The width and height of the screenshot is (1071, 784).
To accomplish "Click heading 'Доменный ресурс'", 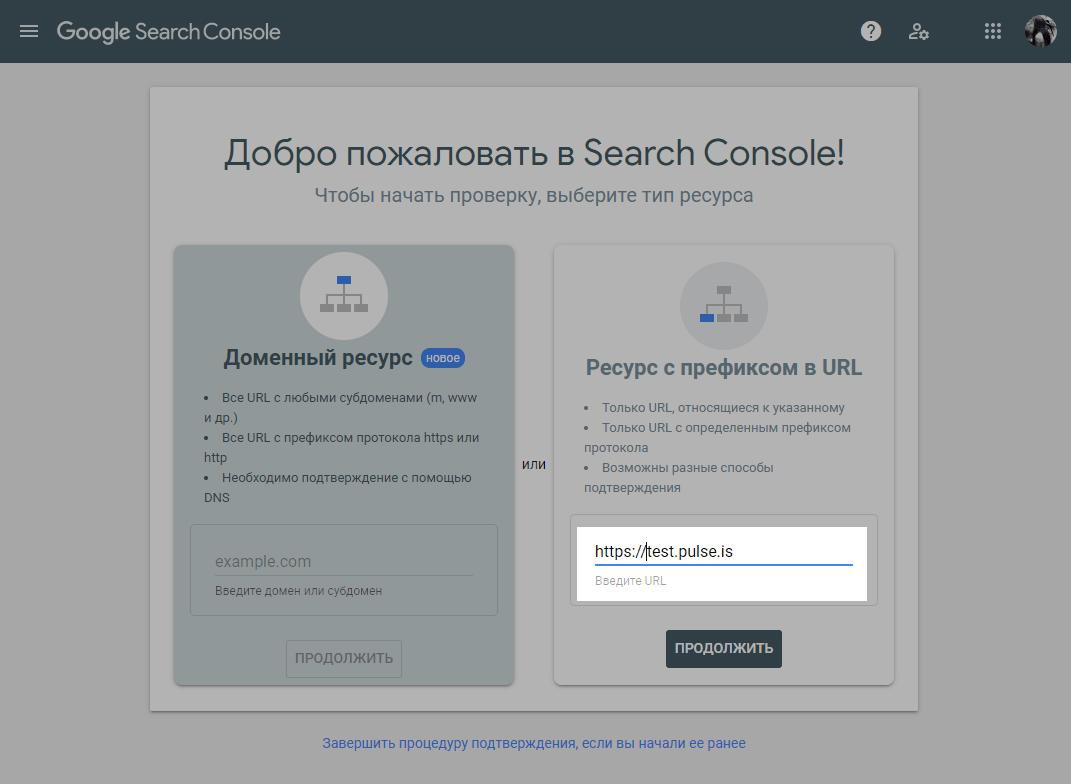I will [x=318, y=358].
